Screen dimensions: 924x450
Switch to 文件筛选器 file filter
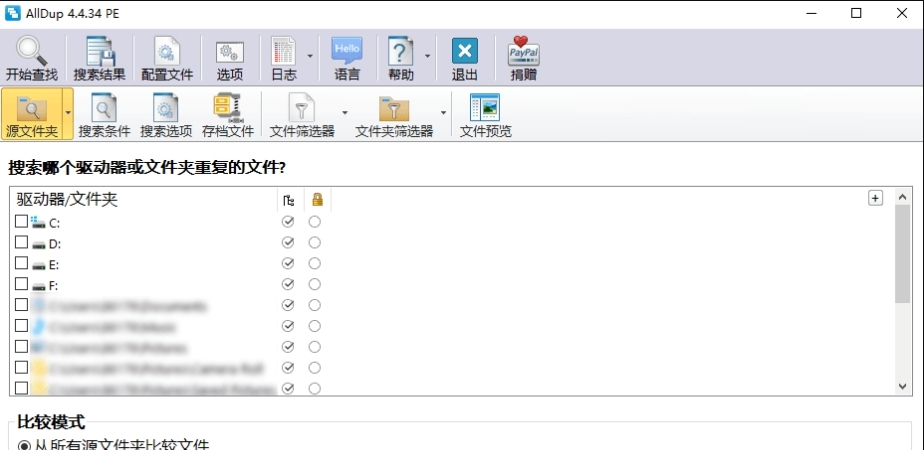tap(302, 115)
